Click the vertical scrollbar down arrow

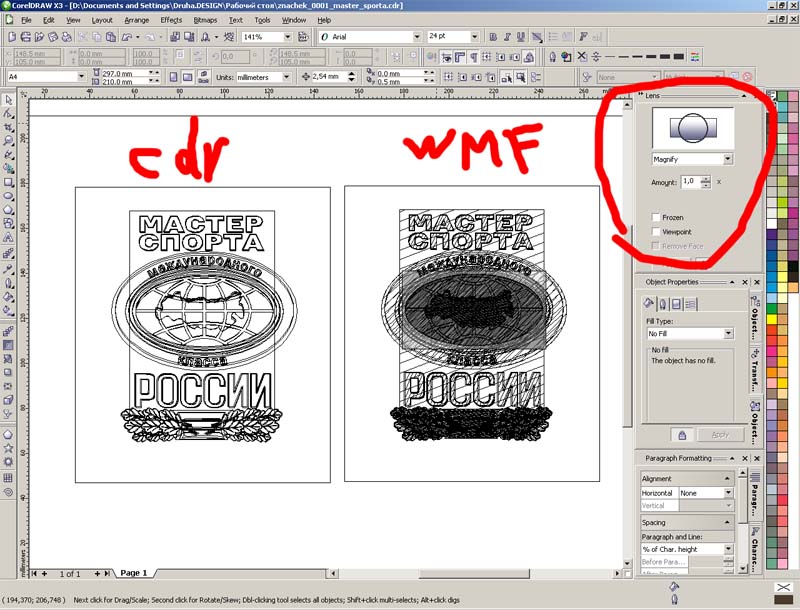(x=627, y=564)
